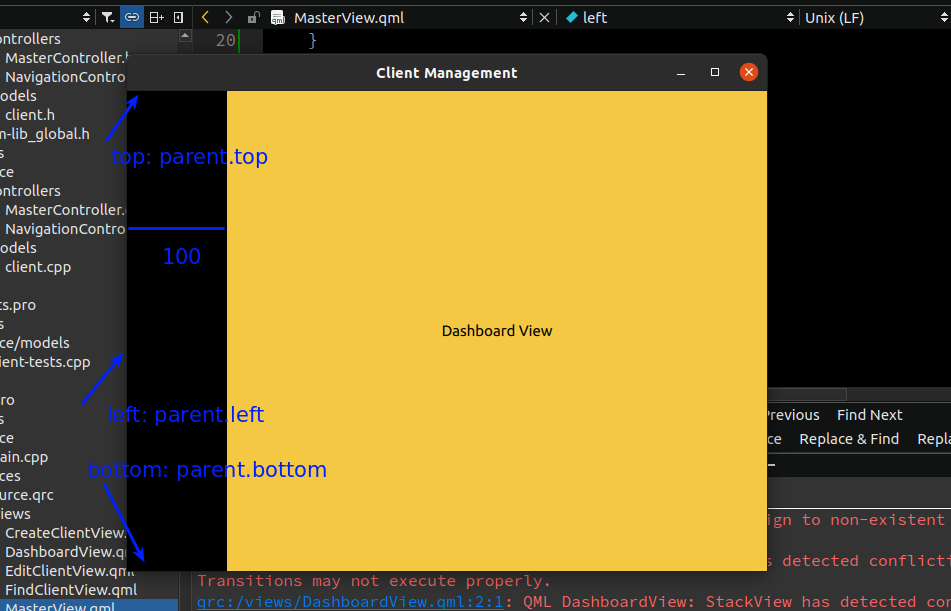
Task: Click the Find Next button
Action: pyautogui.click(x=870, y=415)
